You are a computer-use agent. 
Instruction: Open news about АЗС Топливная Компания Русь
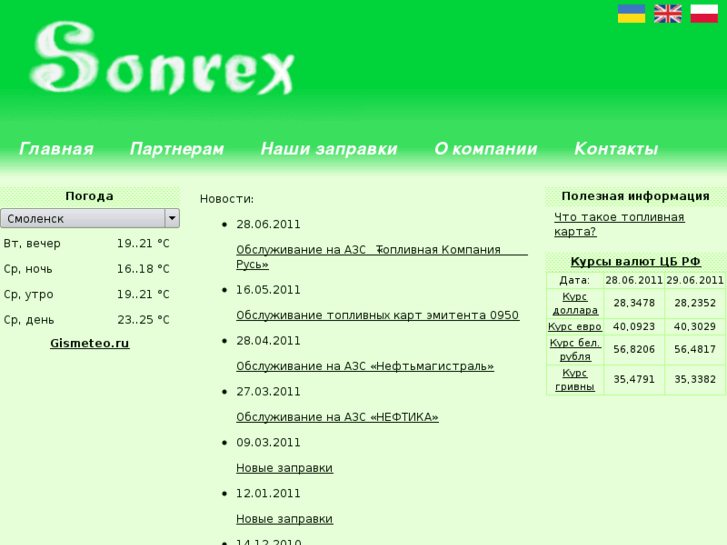[x=382, y=256]
